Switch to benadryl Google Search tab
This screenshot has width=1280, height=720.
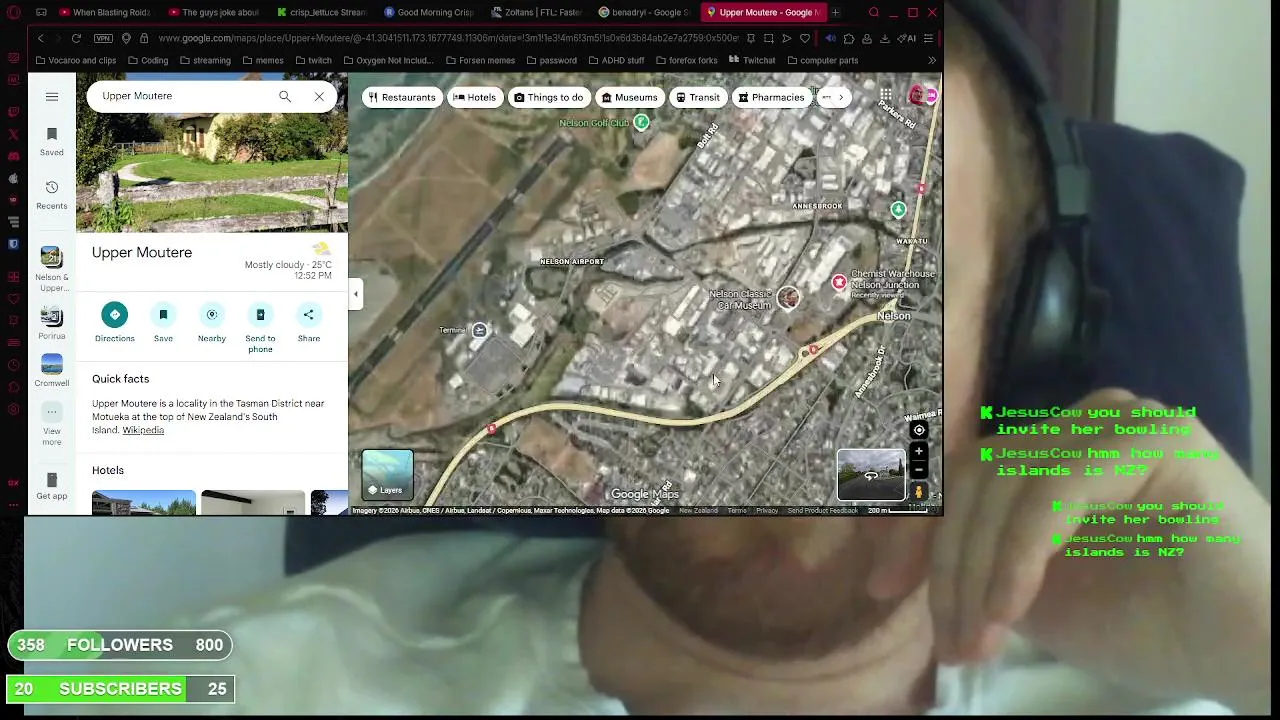pos(645,12)
